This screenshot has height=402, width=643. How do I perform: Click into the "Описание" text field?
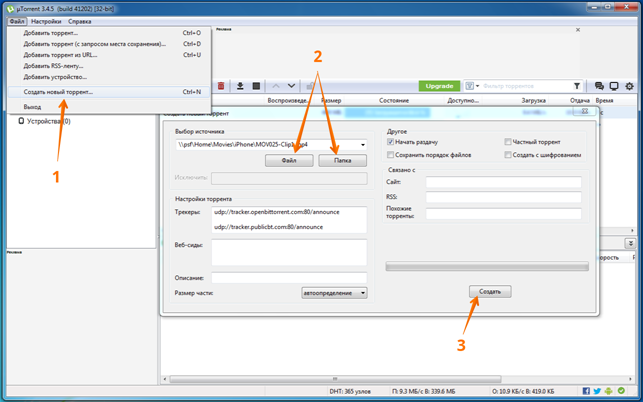click(289, 278)
